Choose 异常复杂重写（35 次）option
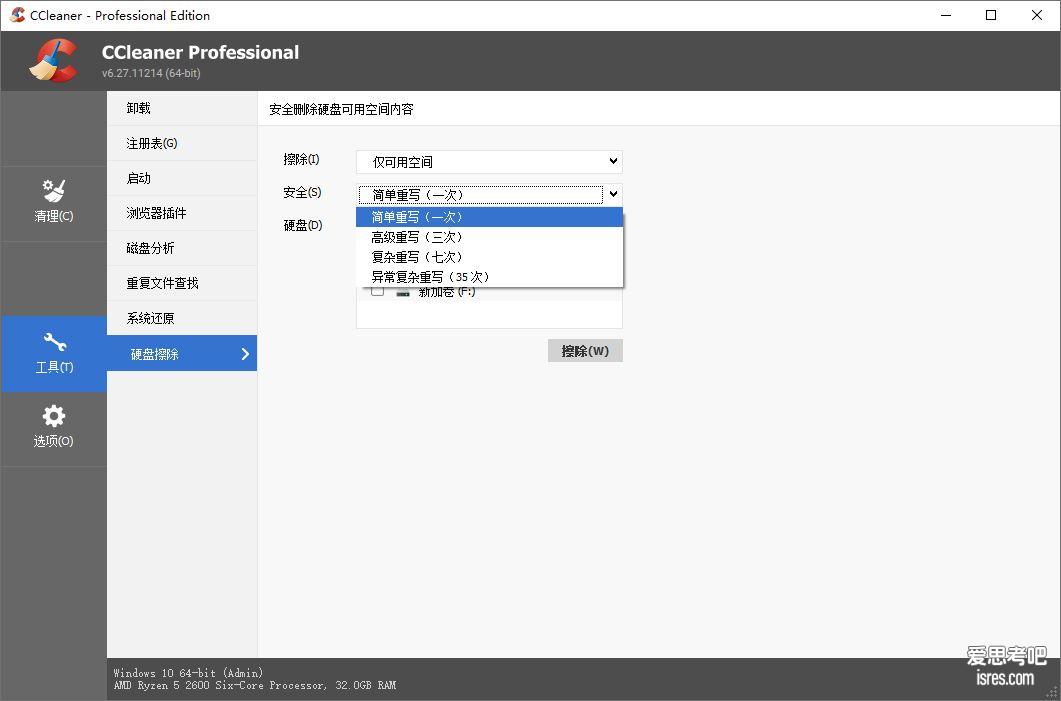Viewport: 1061px width, 701px height. 489,277
